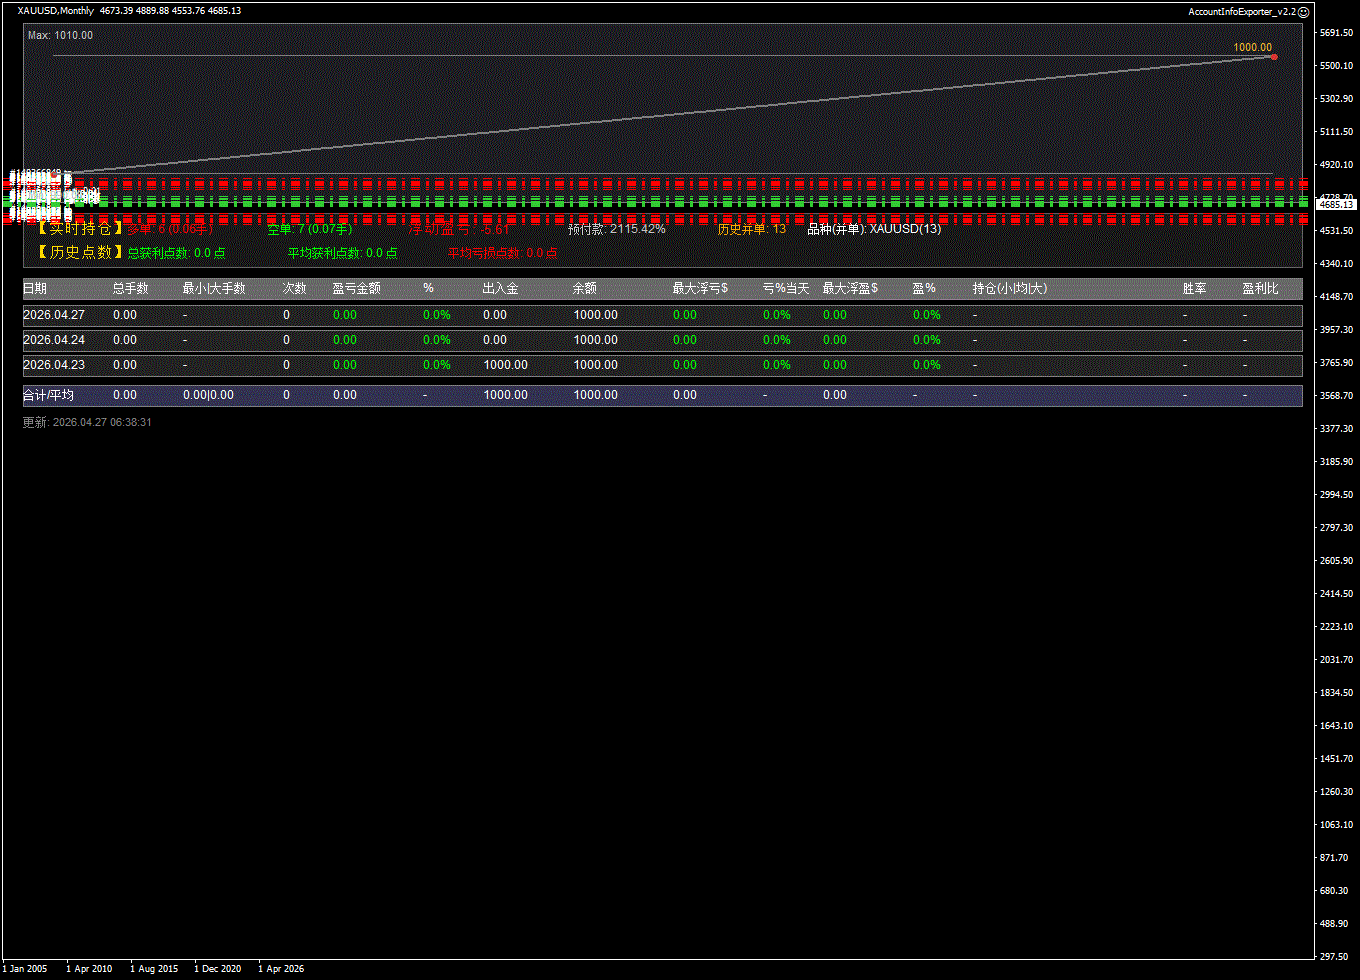Click the 合计/平均 summary row label
This screenshot has height=980, width=1360.
(48, 395)
